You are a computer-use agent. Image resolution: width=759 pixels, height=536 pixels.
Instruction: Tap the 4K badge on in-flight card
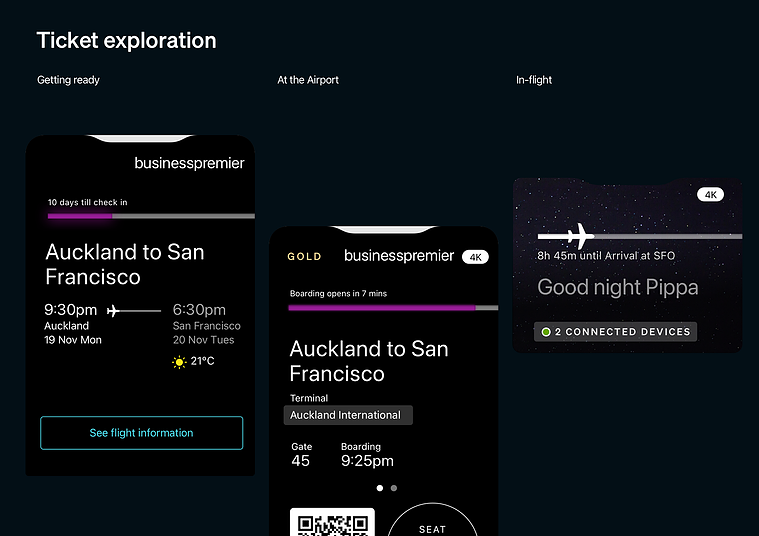point(710,195)
